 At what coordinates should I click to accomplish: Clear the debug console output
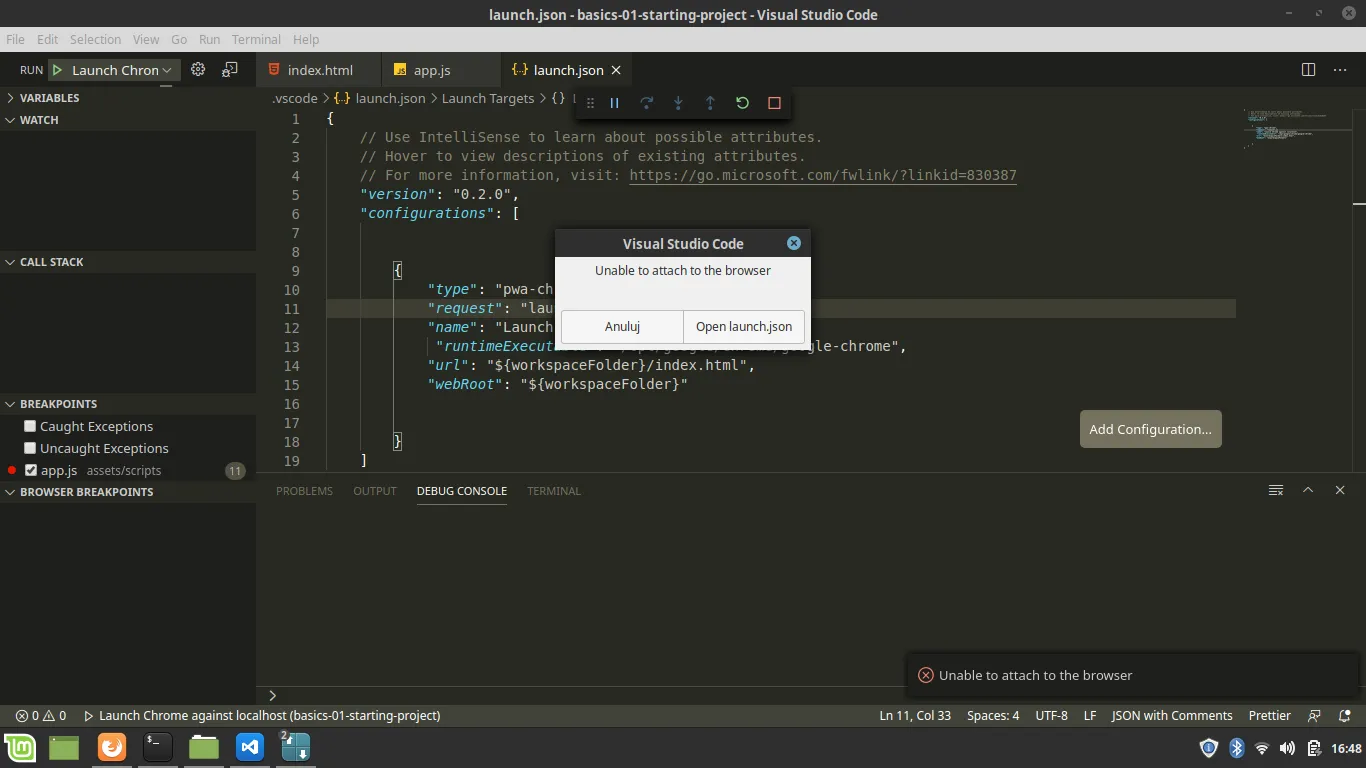pyautogui.click(x=1276, y=490)
